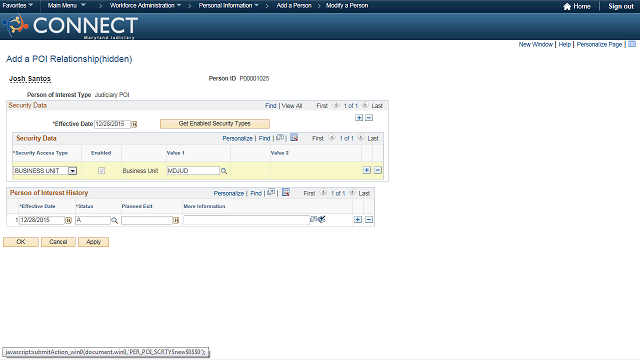Open POI History grid in new window icon
The image size is (640, 360).
click(x=271, y=192)
